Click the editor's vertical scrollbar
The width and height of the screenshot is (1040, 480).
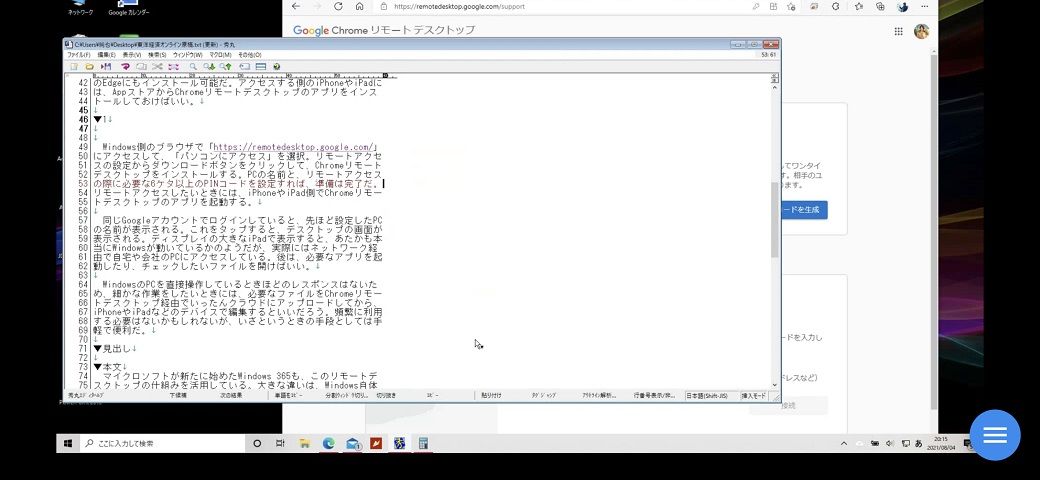pos(774,220)
